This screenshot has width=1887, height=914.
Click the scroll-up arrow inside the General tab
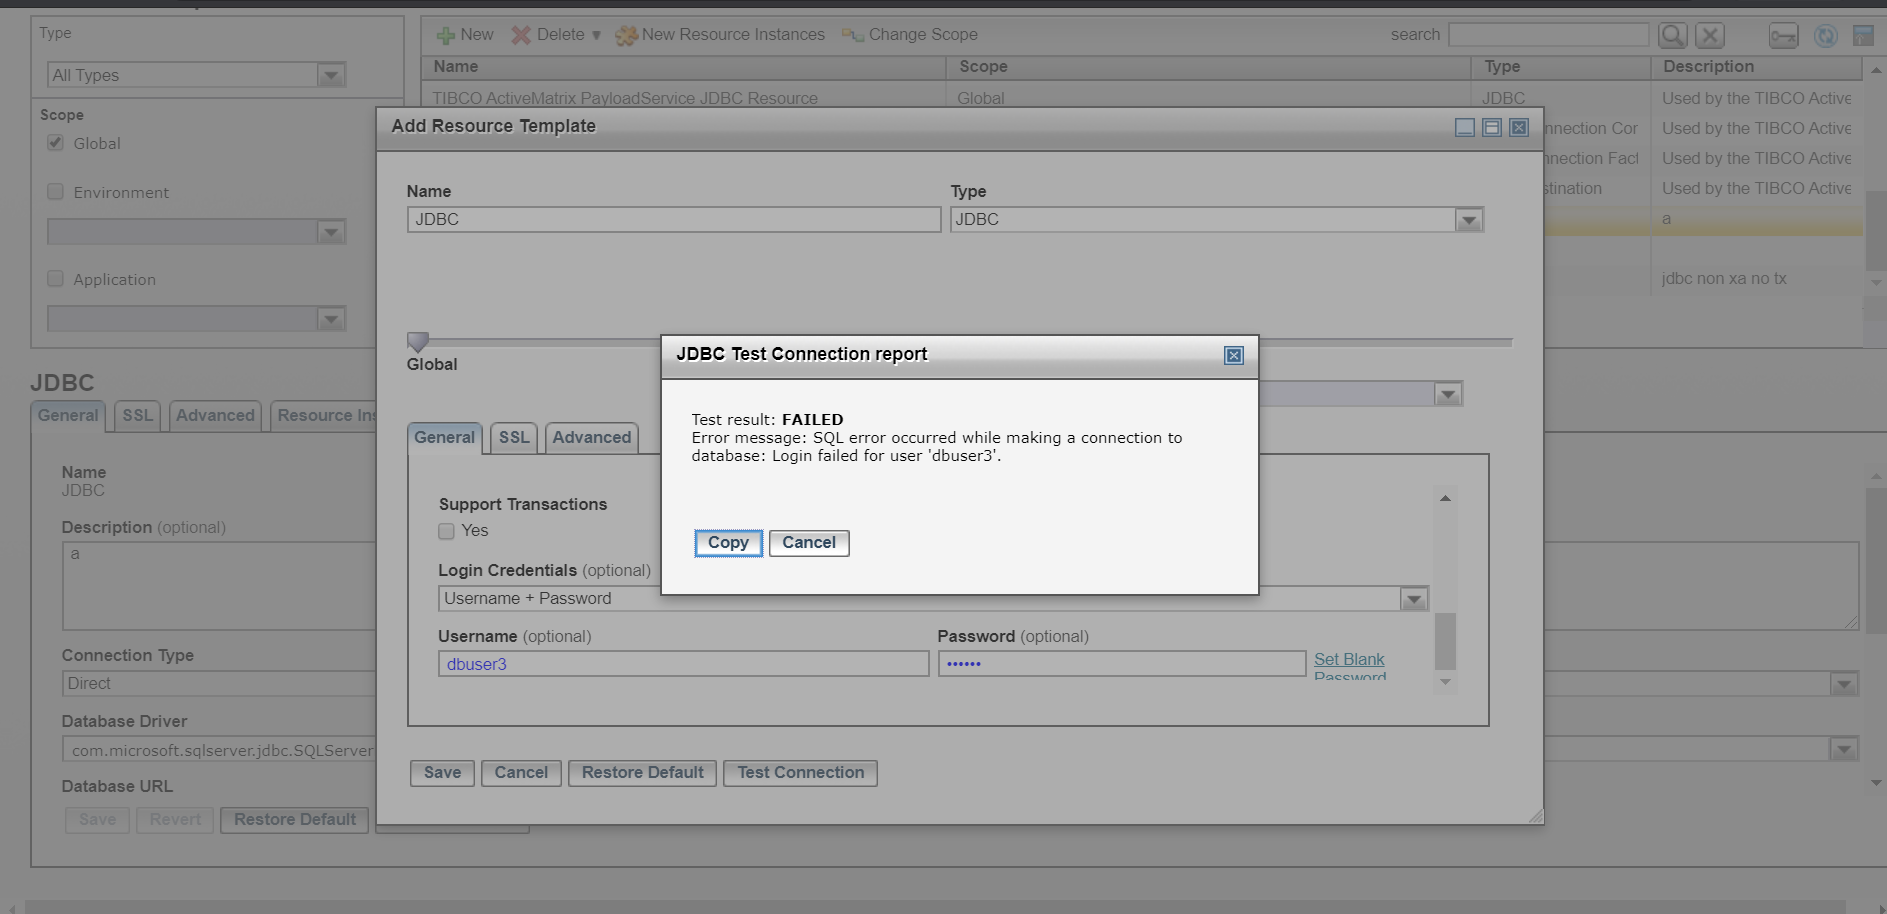[x=1445, y=498]
